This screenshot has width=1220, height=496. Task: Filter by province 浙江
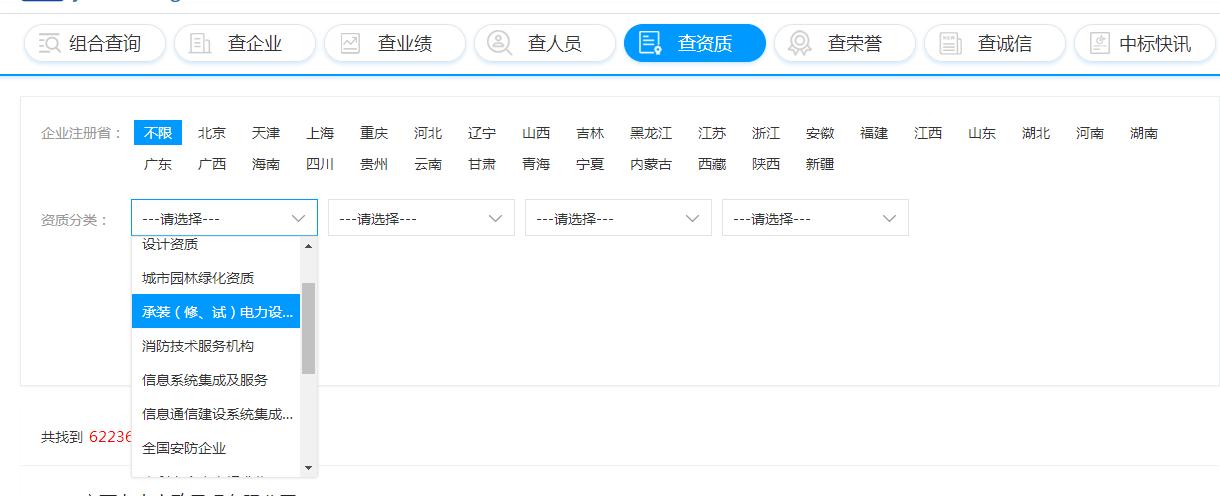point(766,133)
